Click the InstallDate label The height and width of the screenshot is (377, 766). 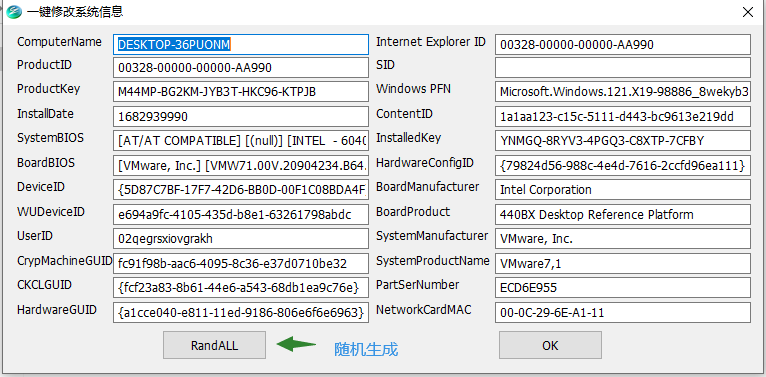[45, 114]
